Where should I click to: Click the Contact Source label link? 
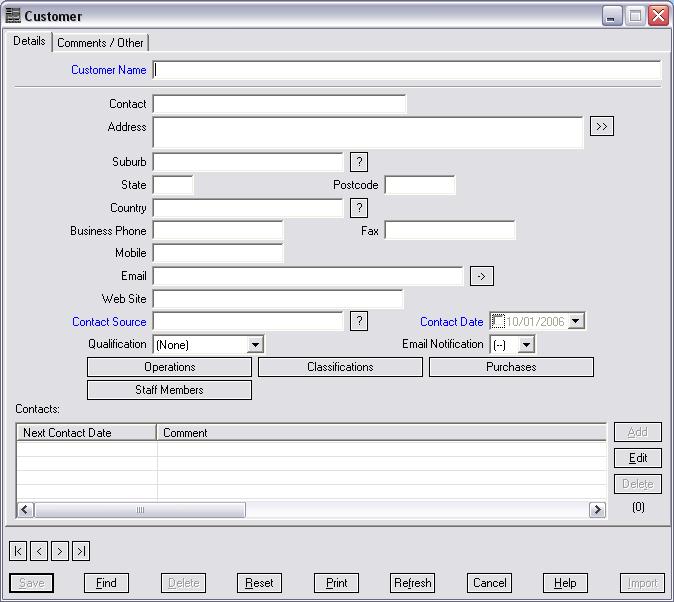[109, 322]
